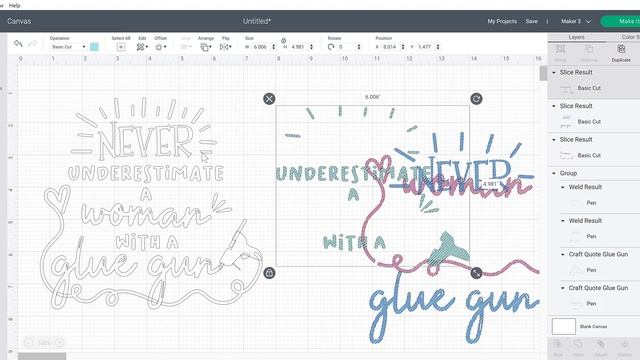Click My Projects link
This screenshot has width=640, height=360.
pos(502,21)
